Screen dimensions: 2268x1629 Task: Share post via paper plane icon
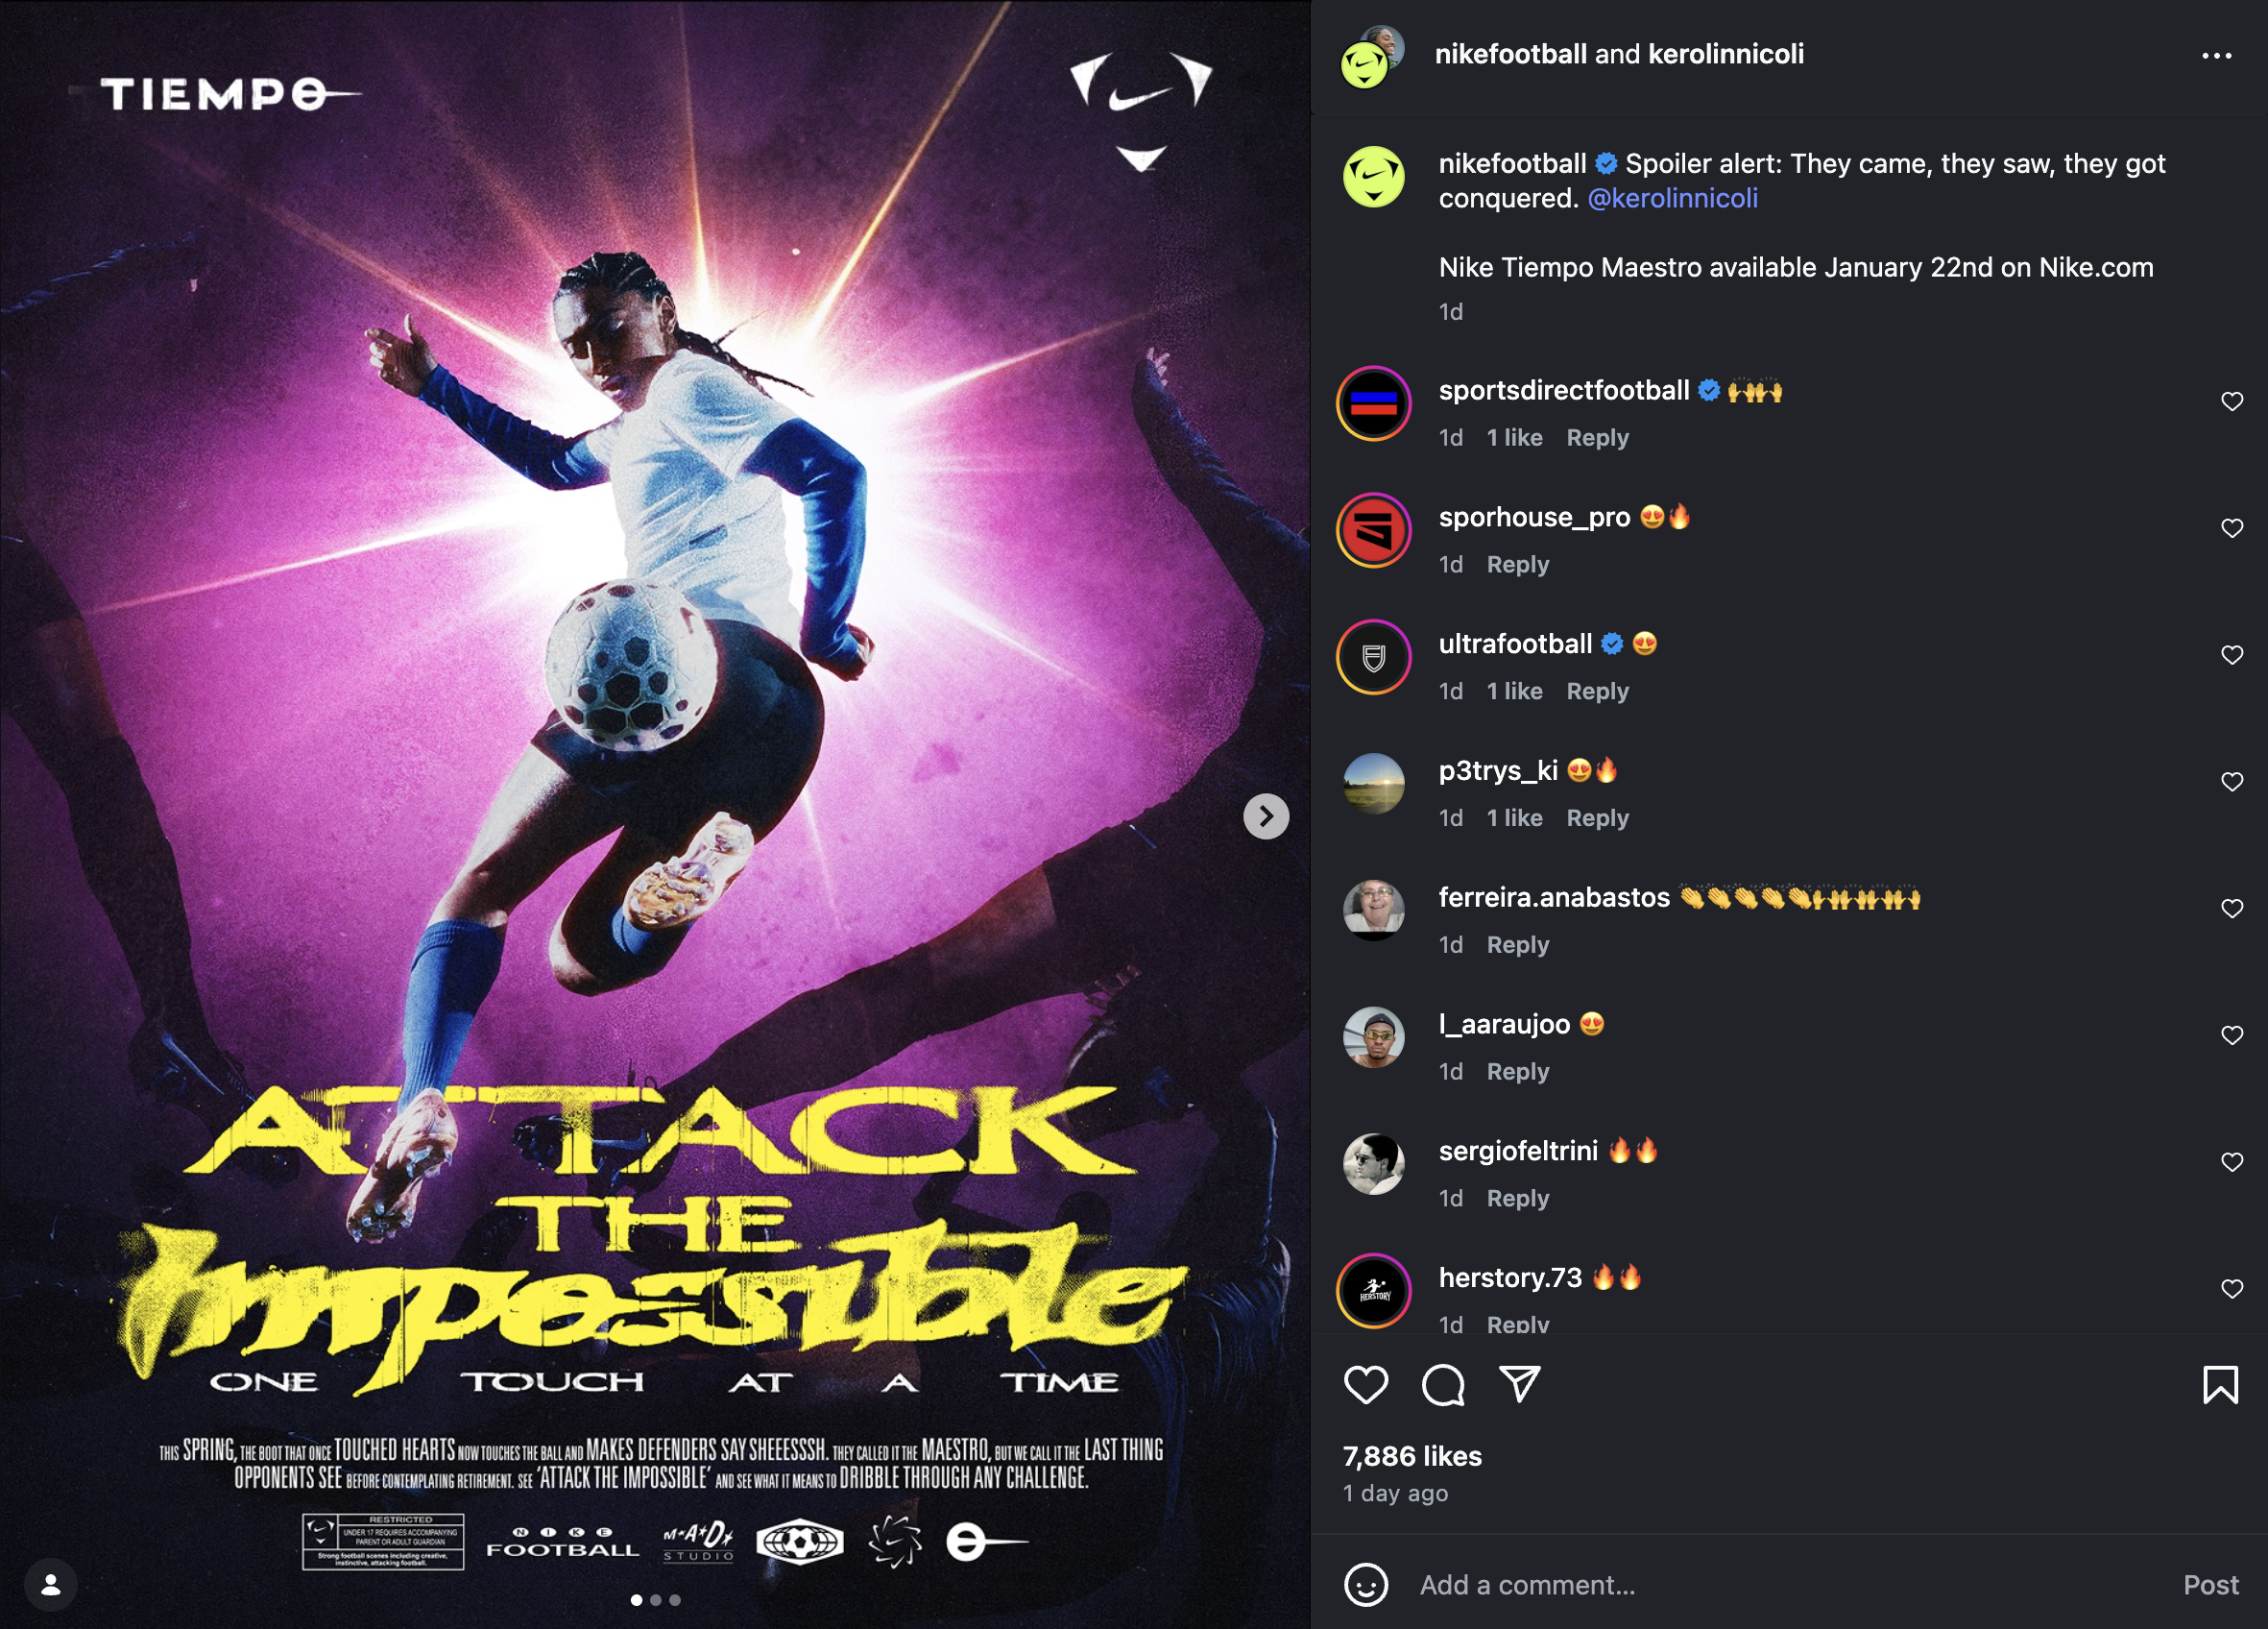click(x=1519, y=1384)
